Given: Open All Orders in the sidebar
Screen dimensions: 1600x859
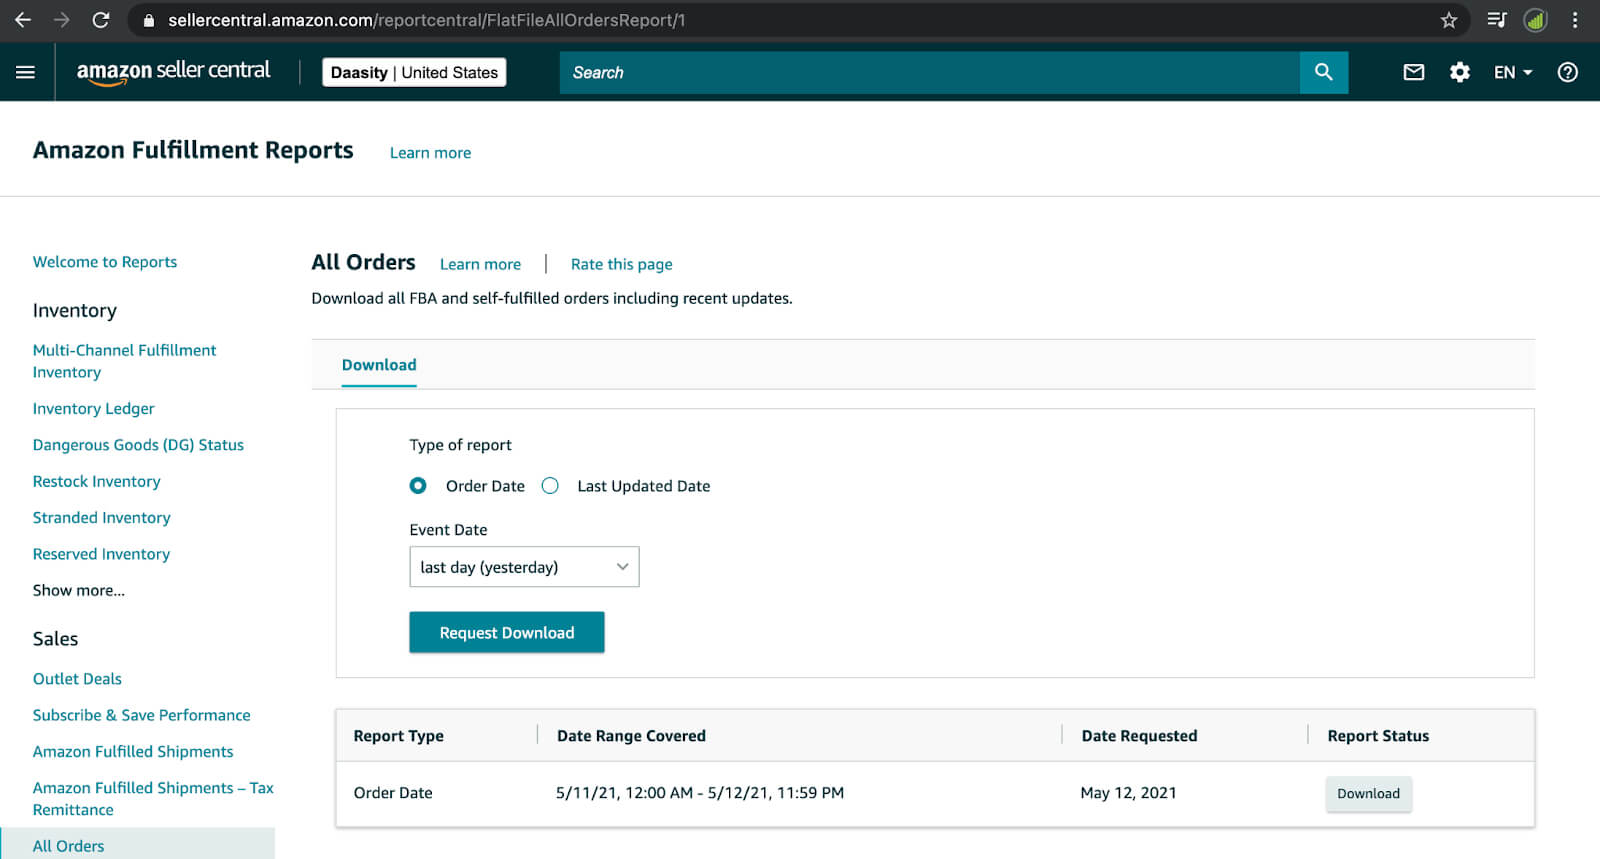Looking at the screenshot, I should coord(68,846).
